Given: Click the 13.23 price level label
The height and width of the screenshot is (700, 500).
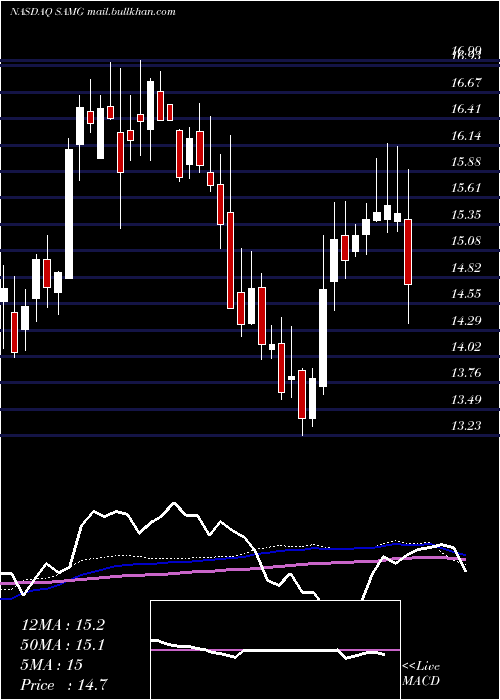Looking at the screenshot, I should 466,426.
